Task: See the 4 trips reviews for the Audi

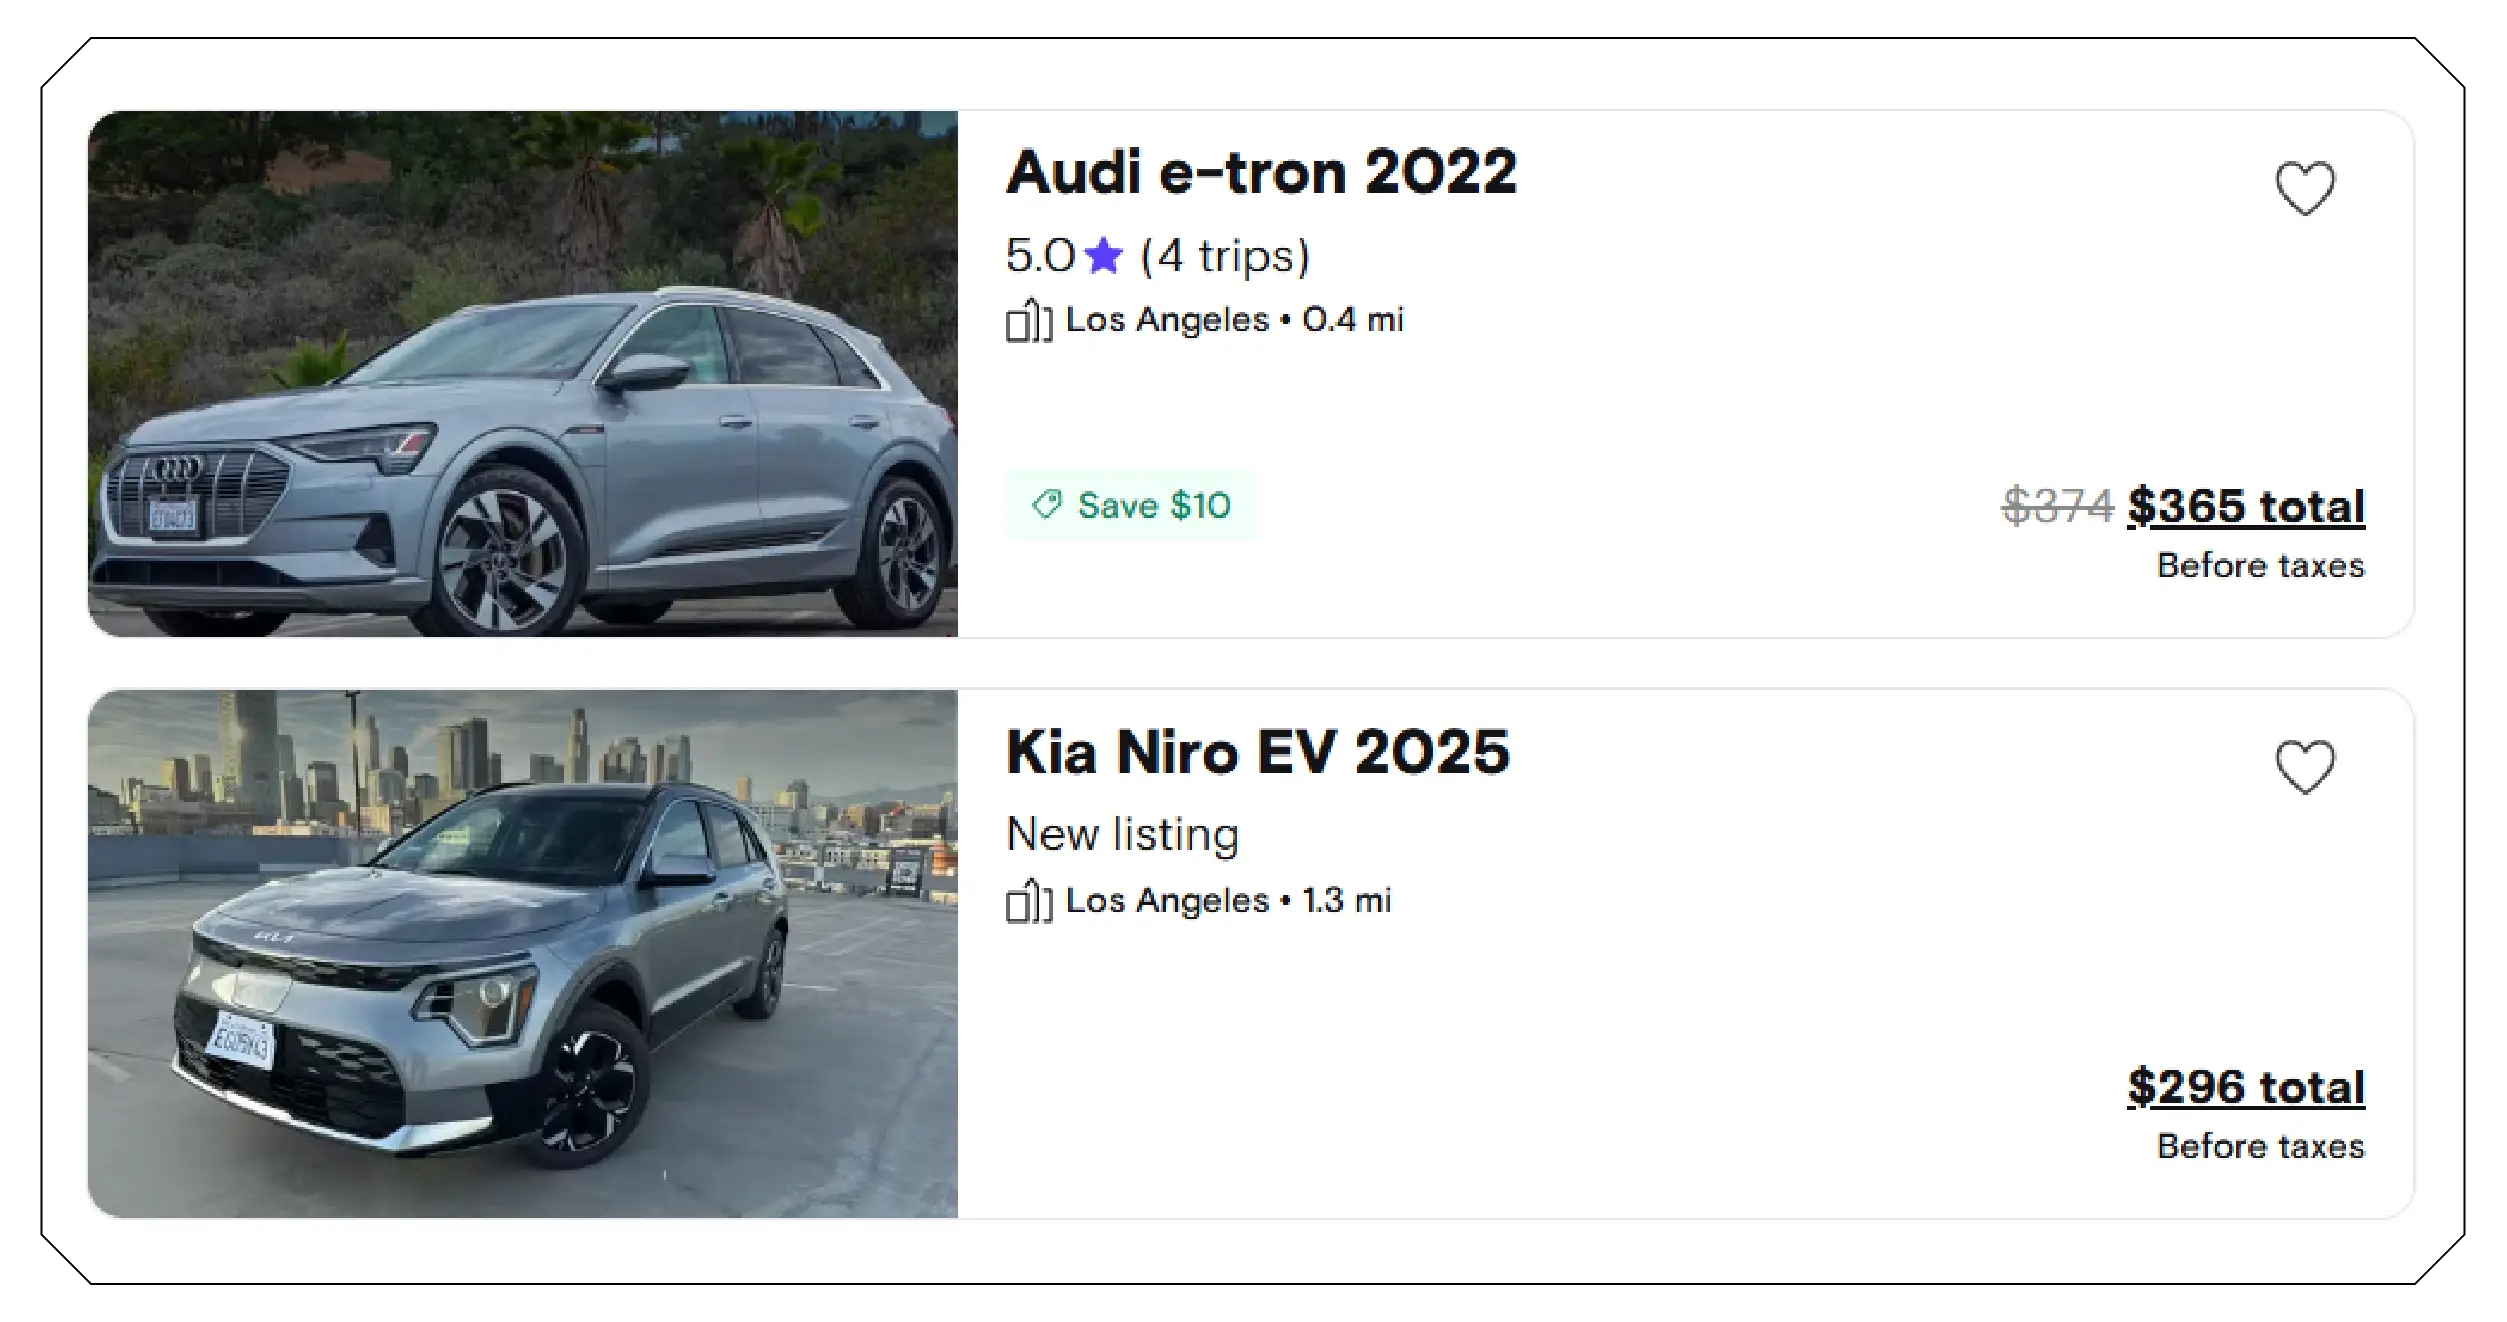Action: (x=1225, y=257)
